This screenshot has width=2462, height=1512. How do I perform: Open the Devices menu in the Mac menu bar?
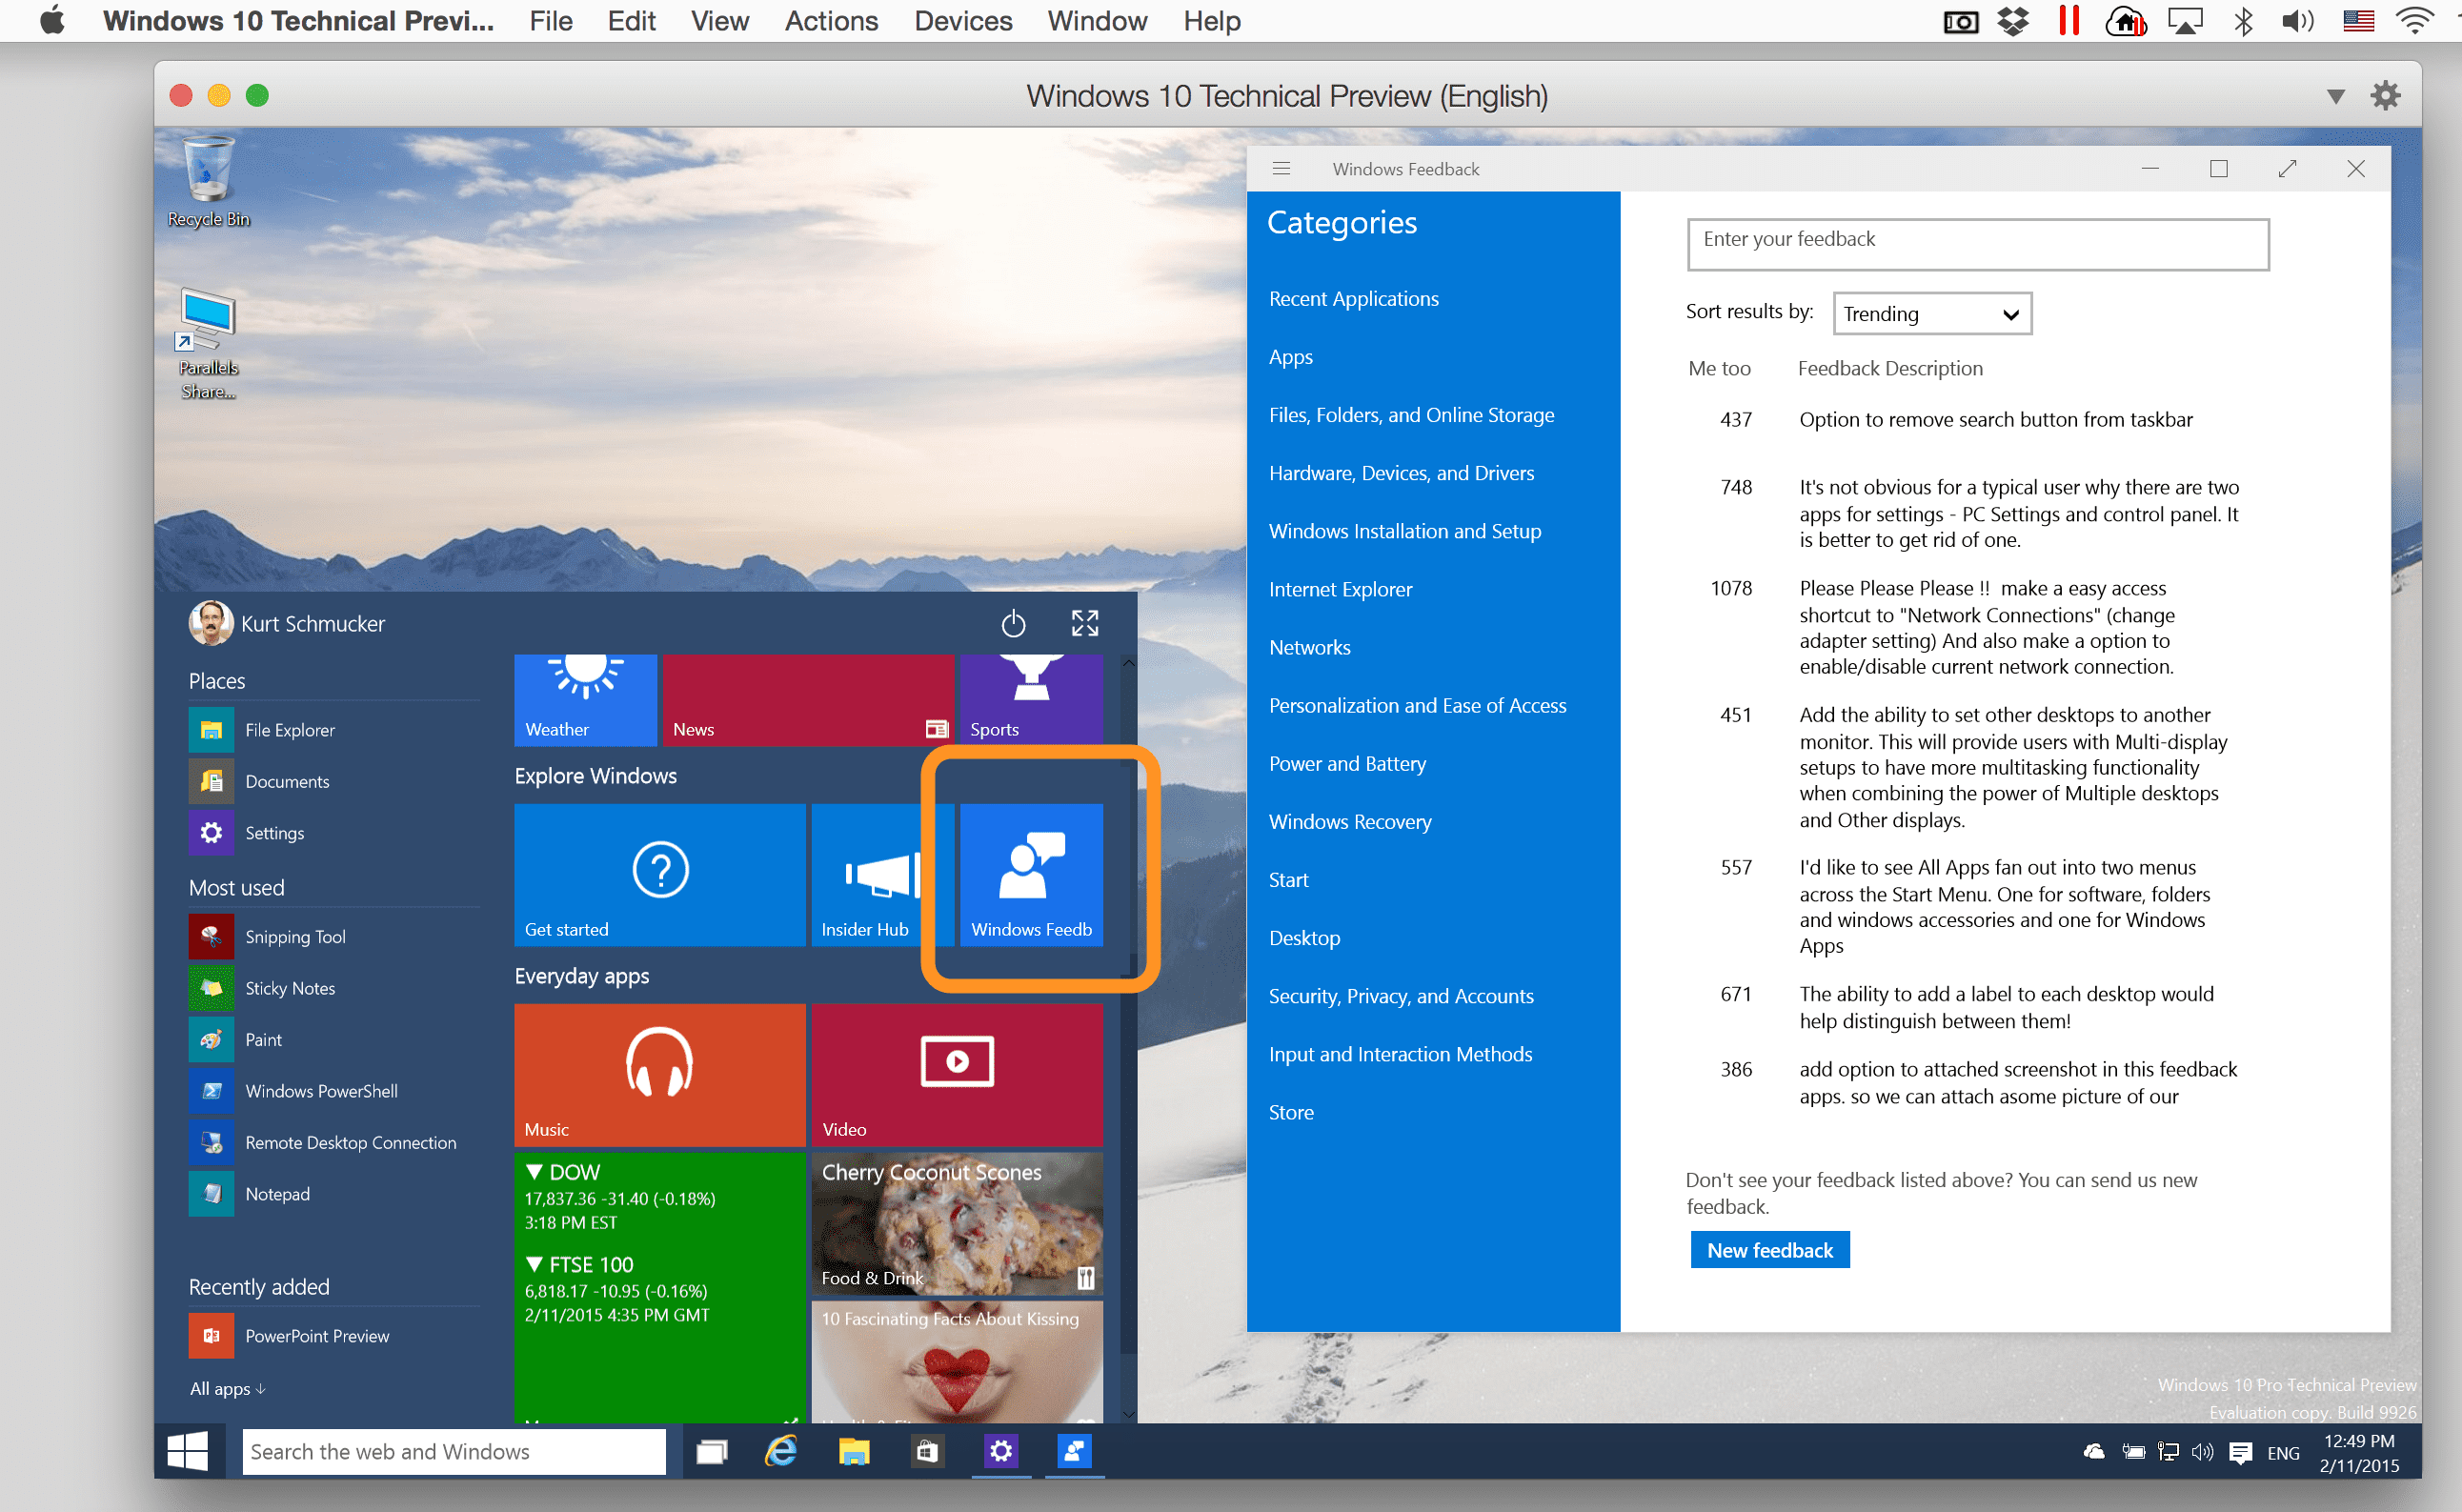point(962,21)
